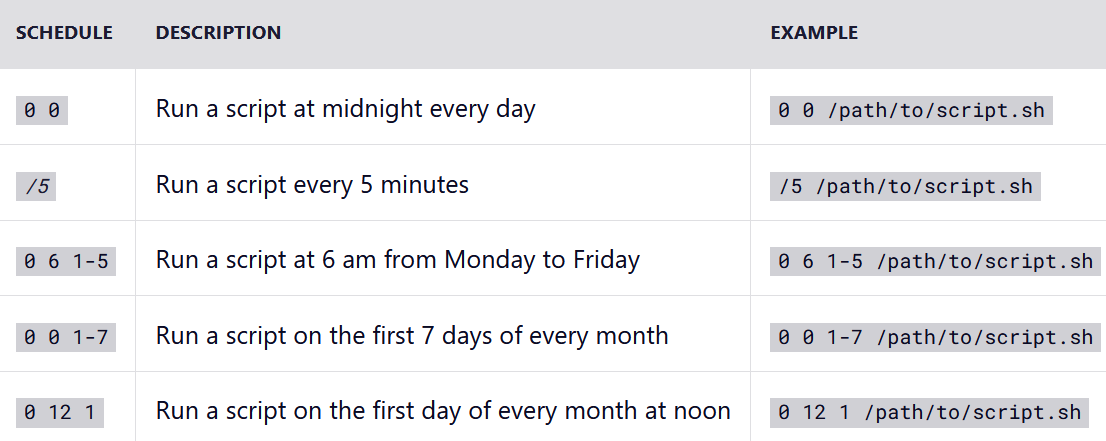The width and height of the screenshot is (1106, 441).
Task: Click the '0 12 1 /path/to/script.sh' example
Action: click(x=929, y=413)
